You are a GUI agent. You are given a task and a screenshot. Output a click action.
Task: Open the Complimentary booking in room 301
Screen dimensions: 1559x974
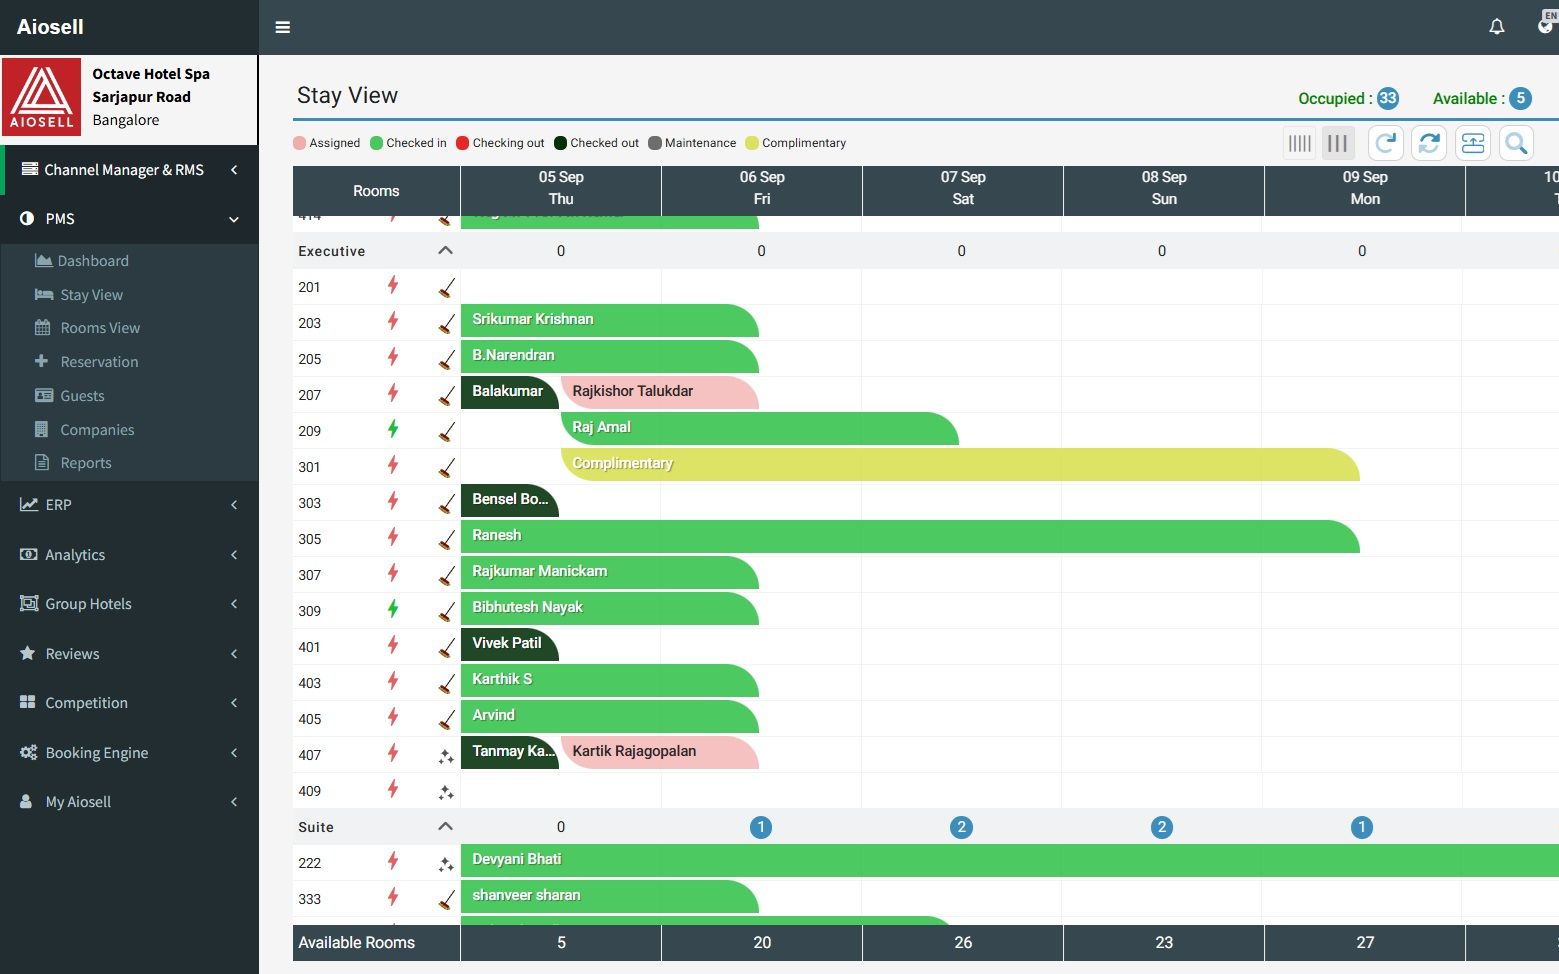(960, 464)
